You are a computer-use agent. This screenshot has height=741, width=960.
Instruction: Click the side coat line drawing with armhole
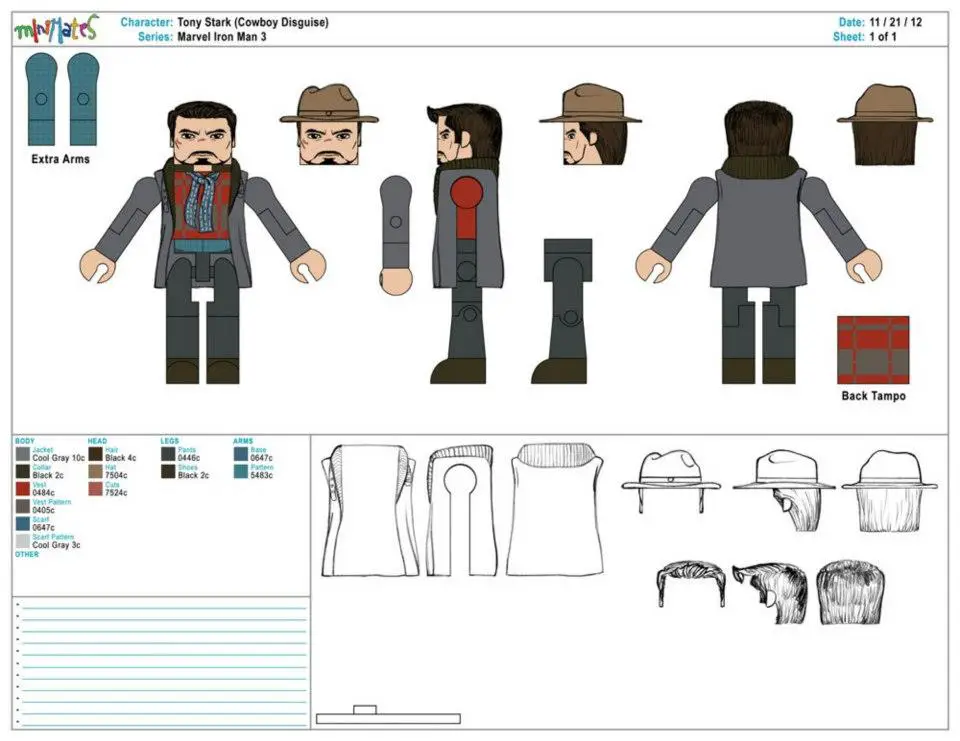coord(462,511)
